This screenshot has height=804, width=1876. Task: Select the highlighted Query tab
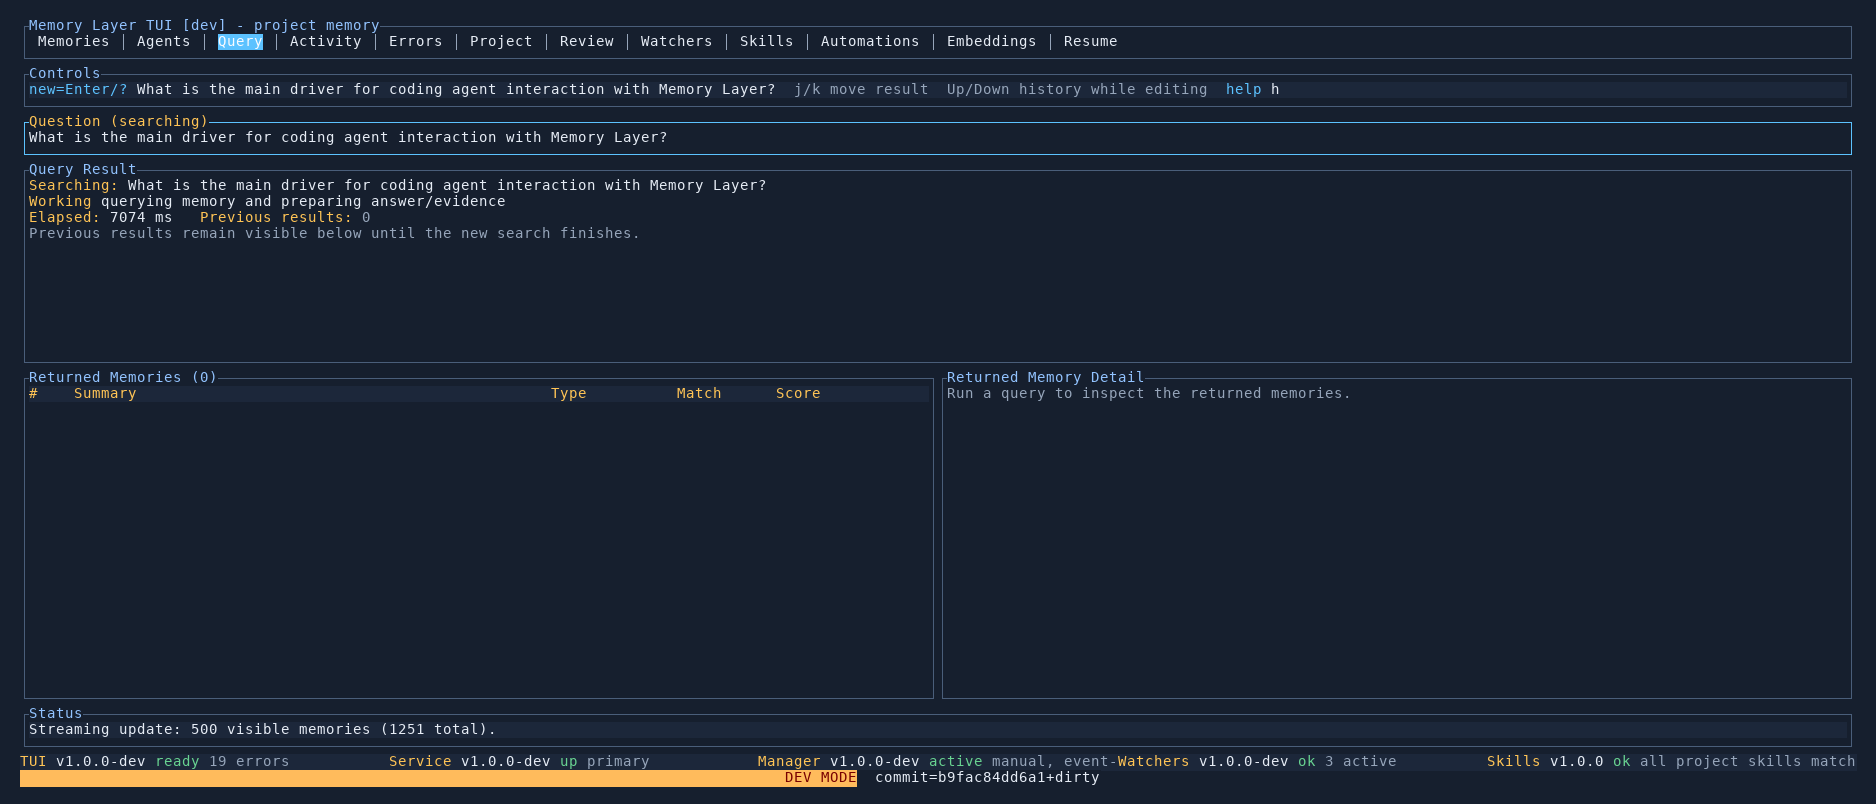click(240, 41)
